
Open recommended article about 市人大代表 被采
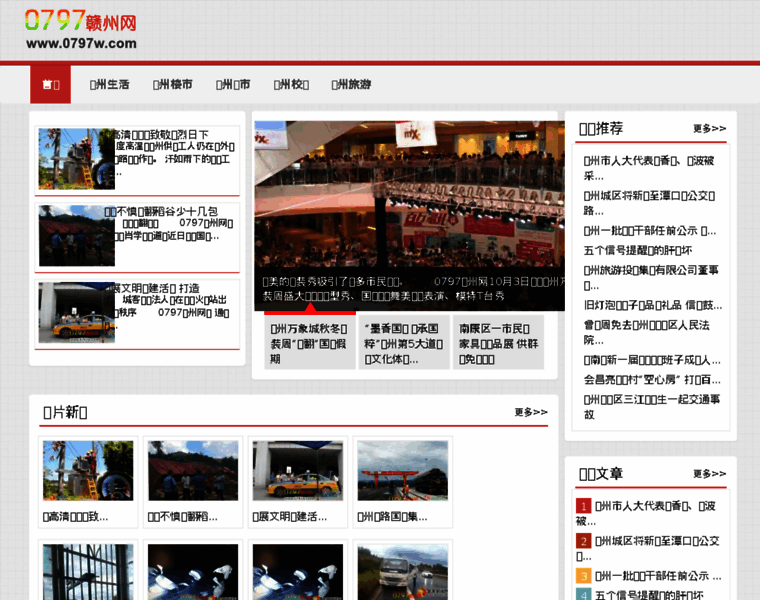[649, 168]
